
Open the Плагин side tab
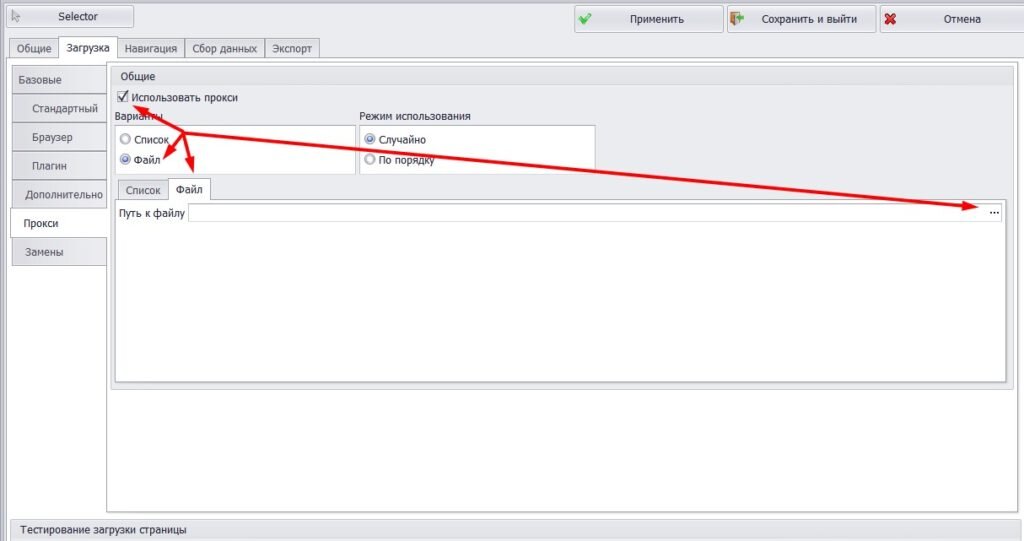click(59, 166)
